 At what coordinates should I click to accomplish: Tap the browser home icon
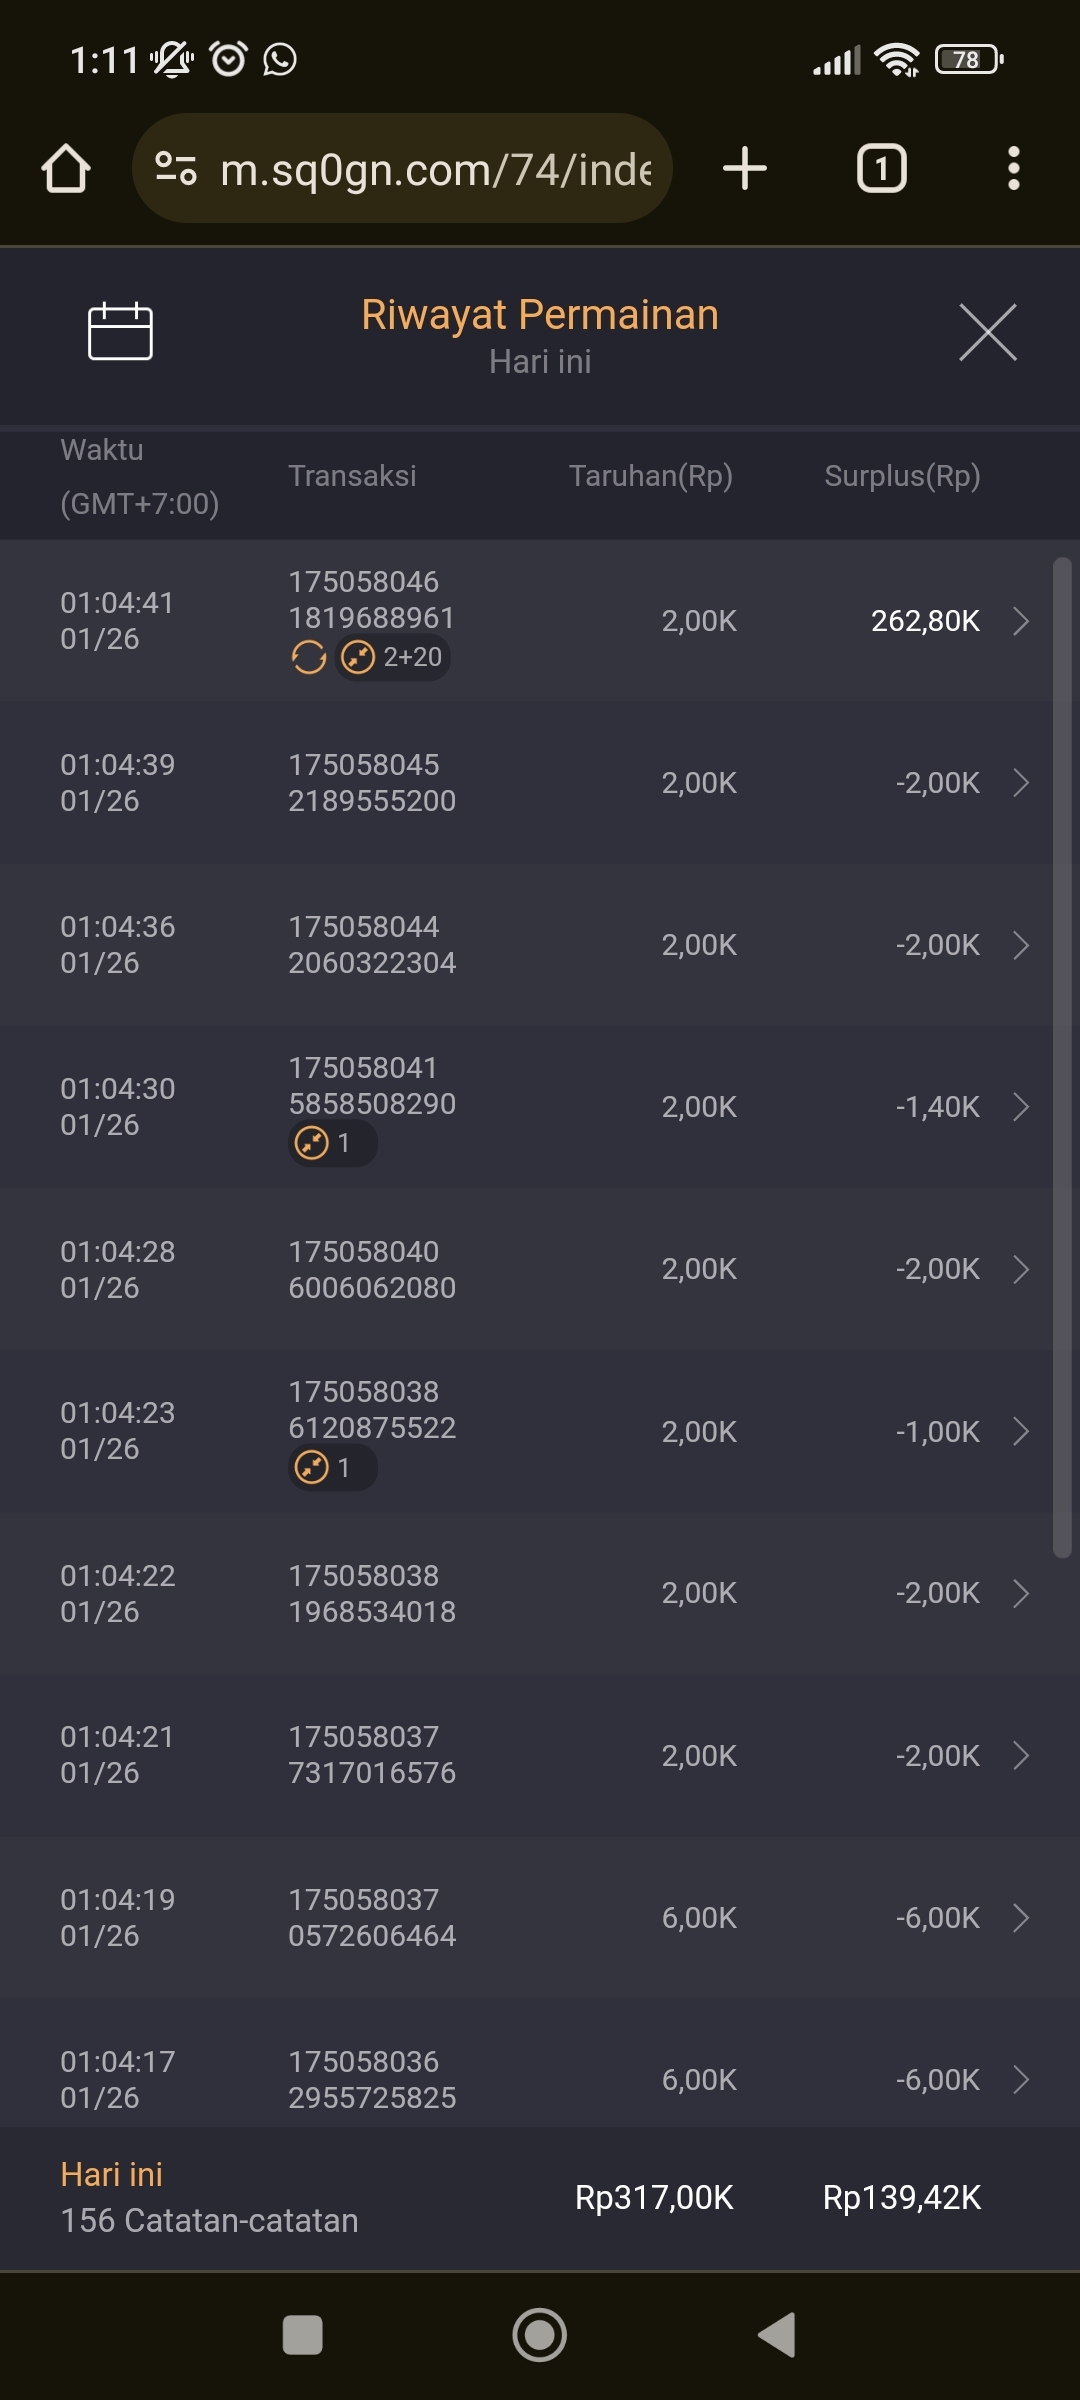66,169
